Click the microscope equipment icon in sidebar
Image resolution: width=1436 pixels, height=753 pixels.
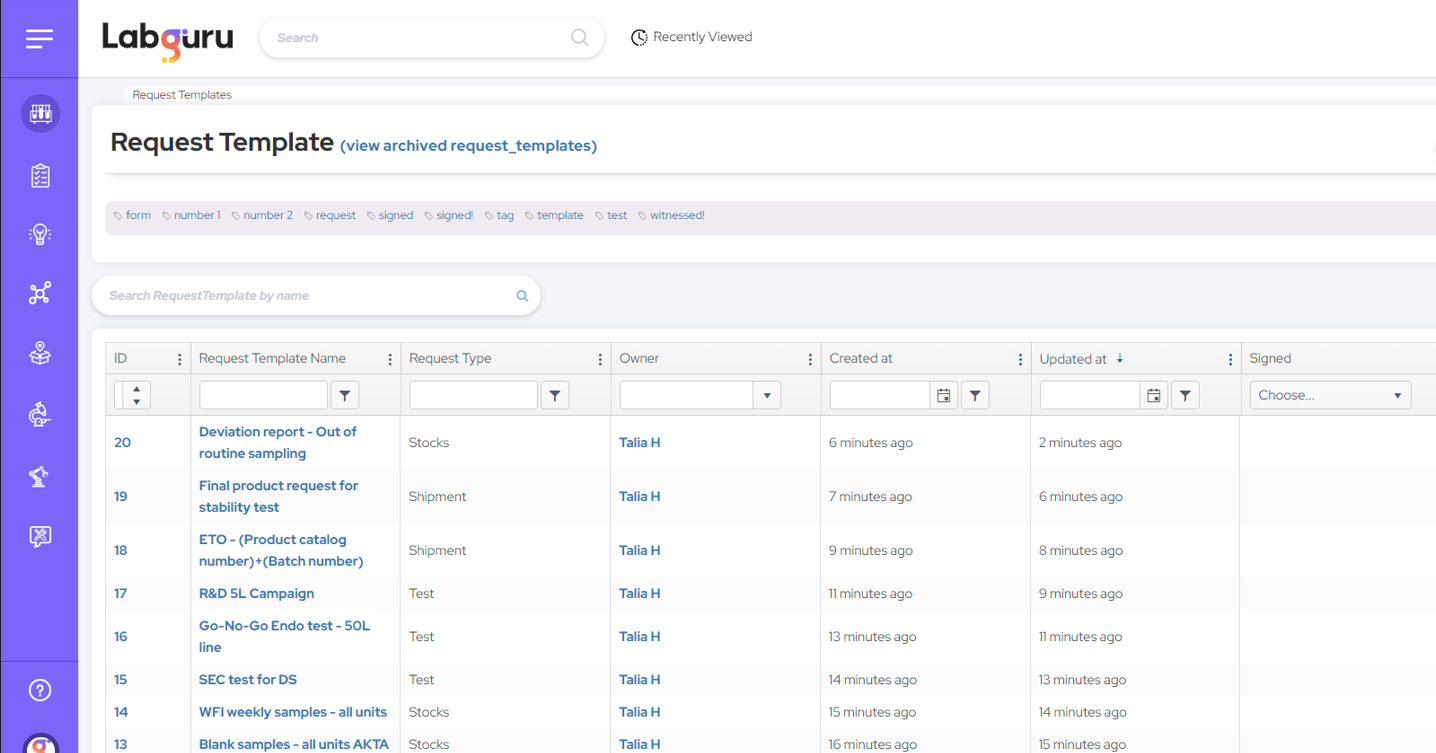40,414
